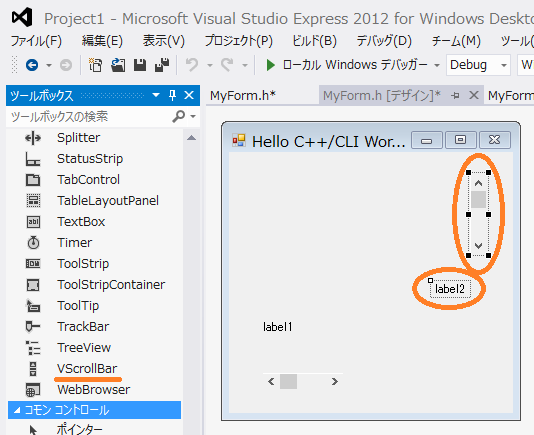
Task: Select label2 on the form
Action: 450,289
